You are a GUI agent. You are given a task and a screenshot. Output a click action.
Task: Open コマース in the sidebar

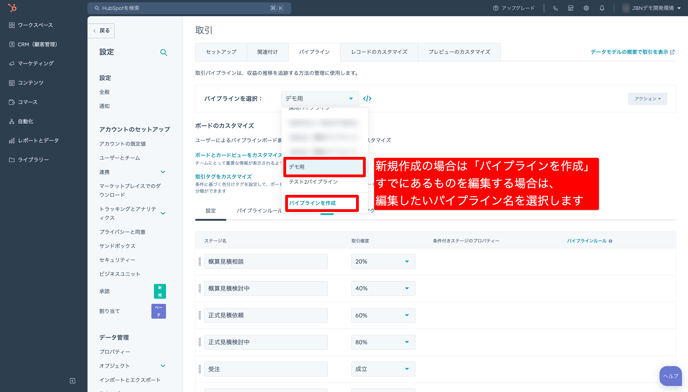click(x=23, y=102)
